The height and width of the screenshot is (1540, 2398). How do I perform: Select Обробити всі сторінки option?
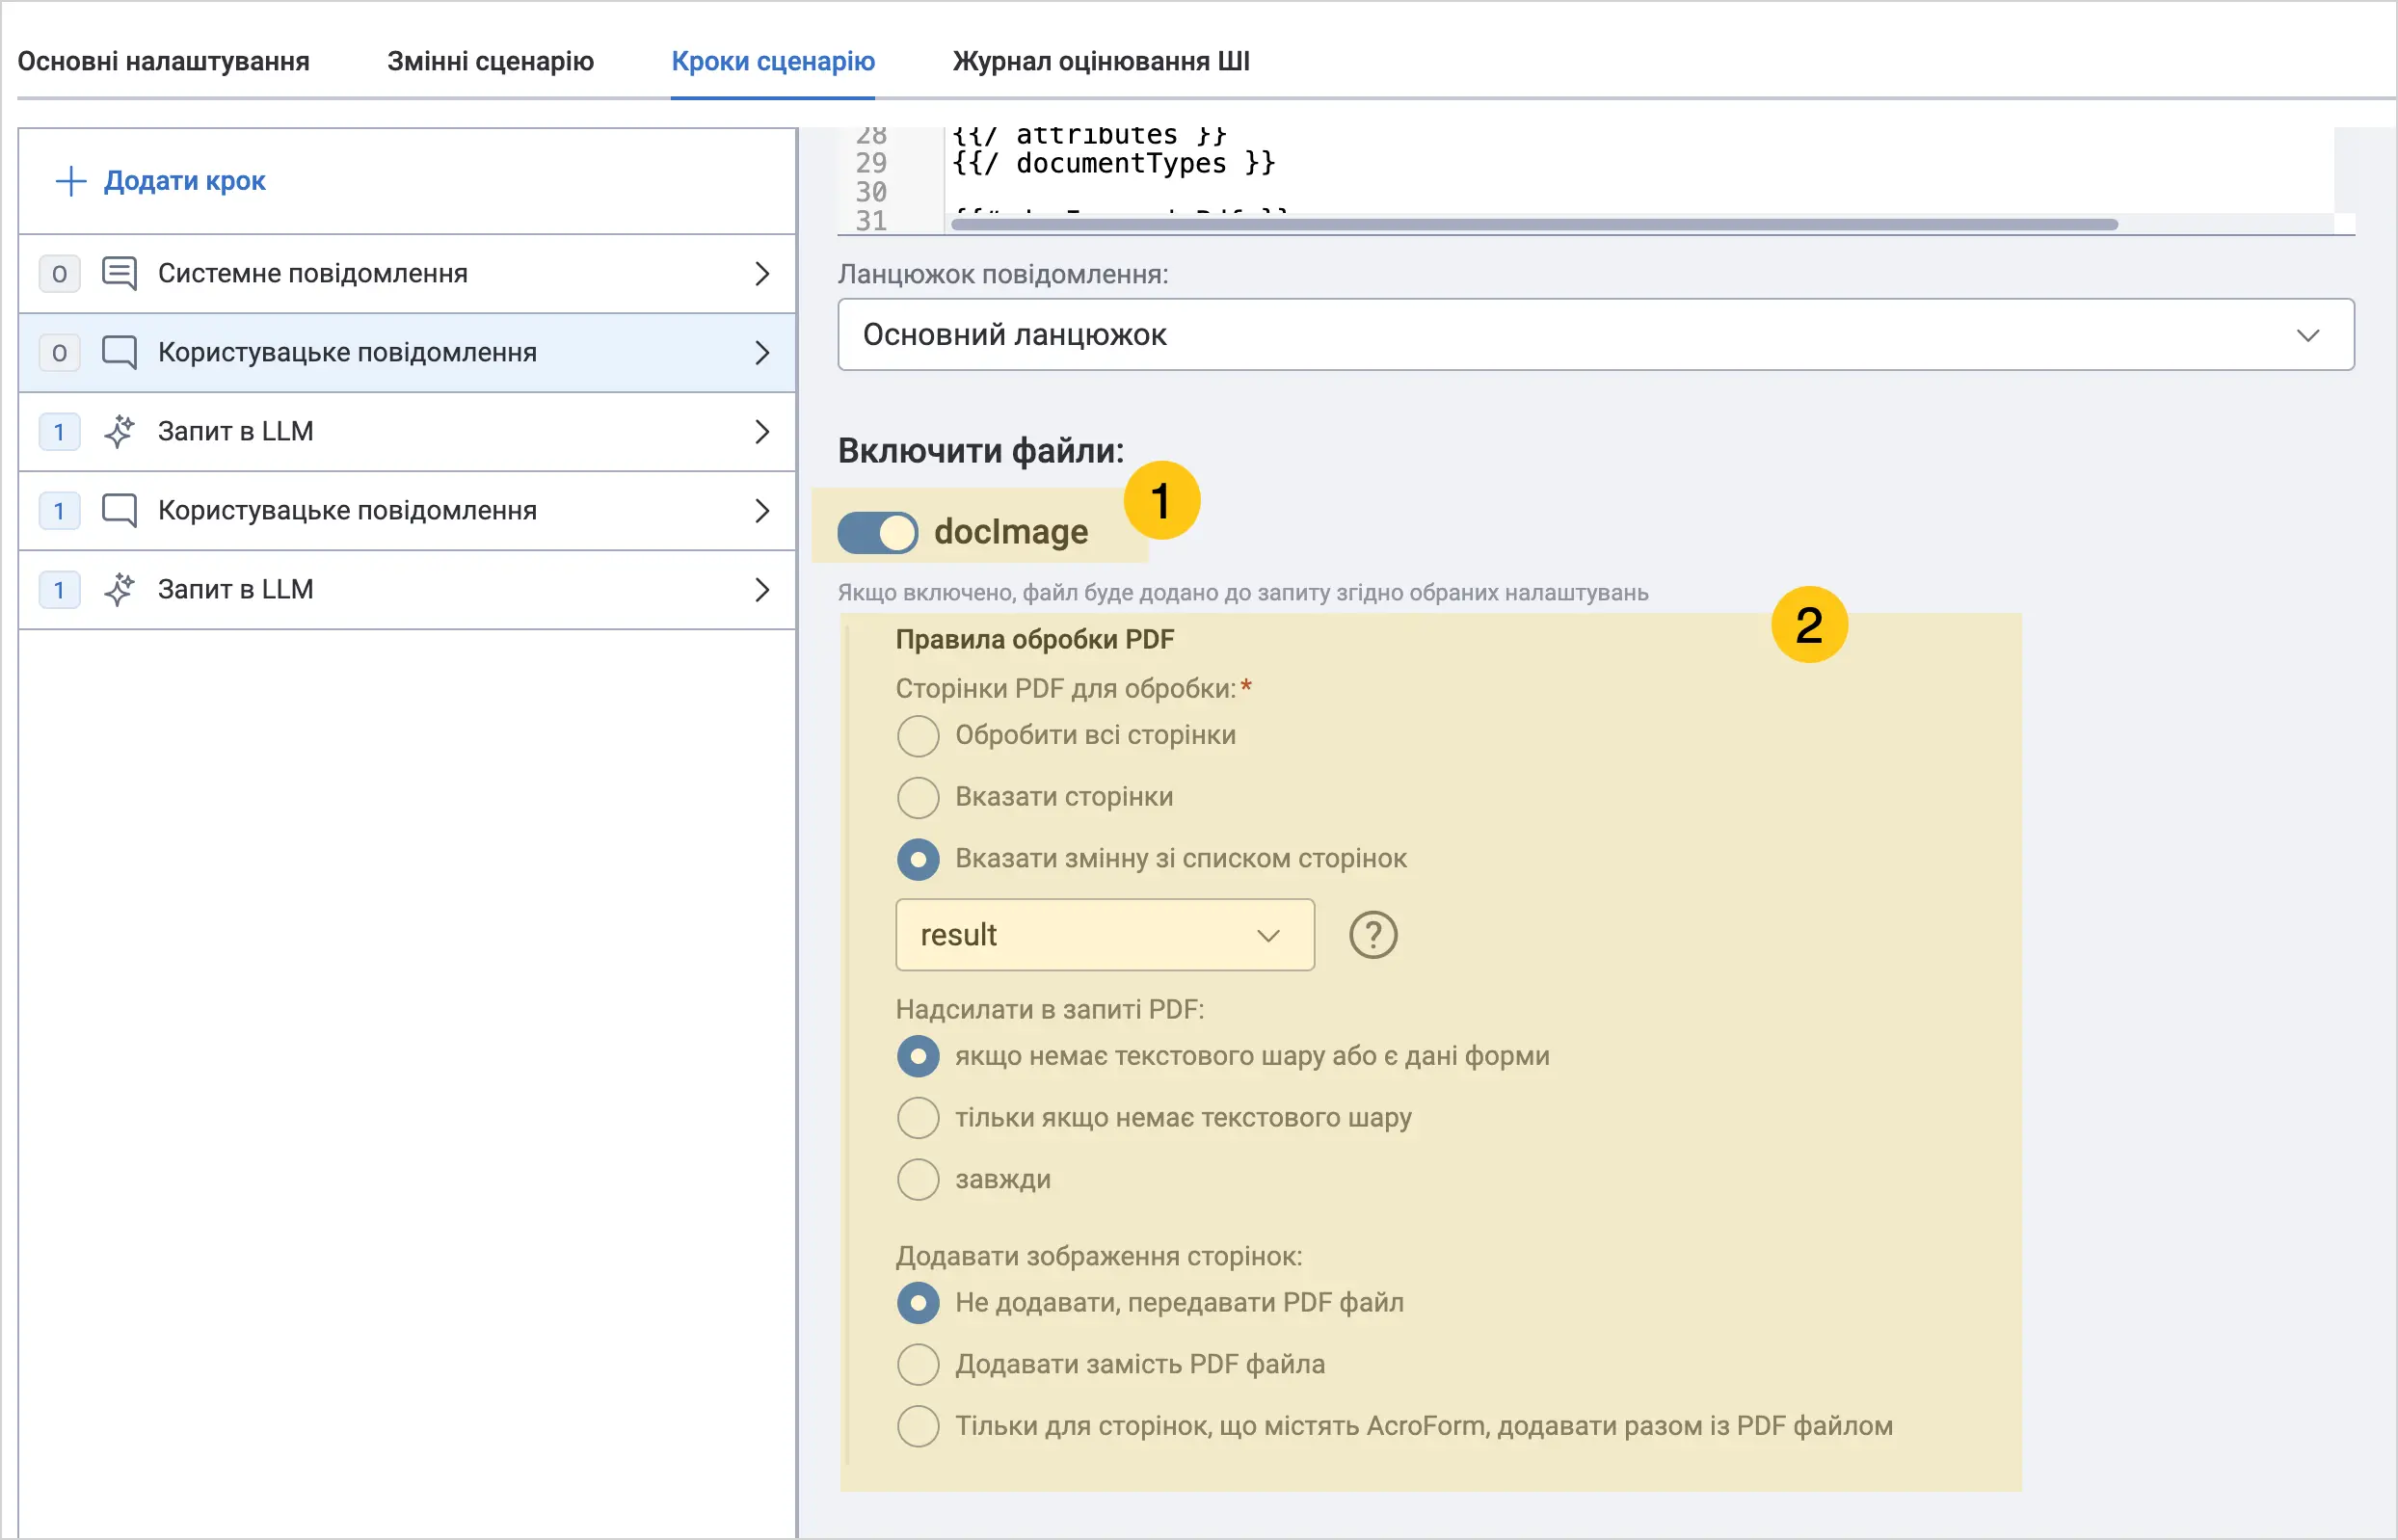click(x=917, y=736)
